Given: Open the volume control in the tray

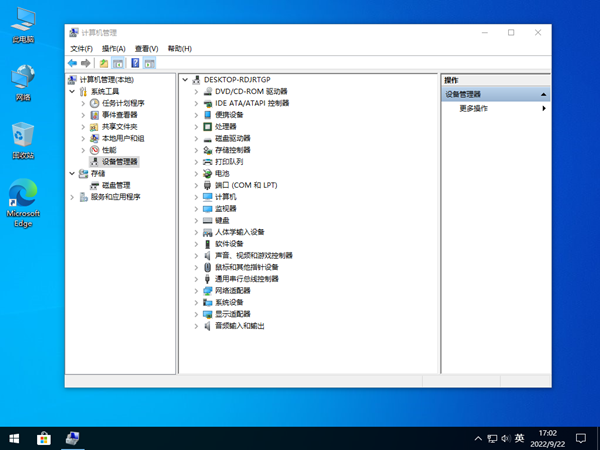Looking at the screenshot, I should coord(506,439).
